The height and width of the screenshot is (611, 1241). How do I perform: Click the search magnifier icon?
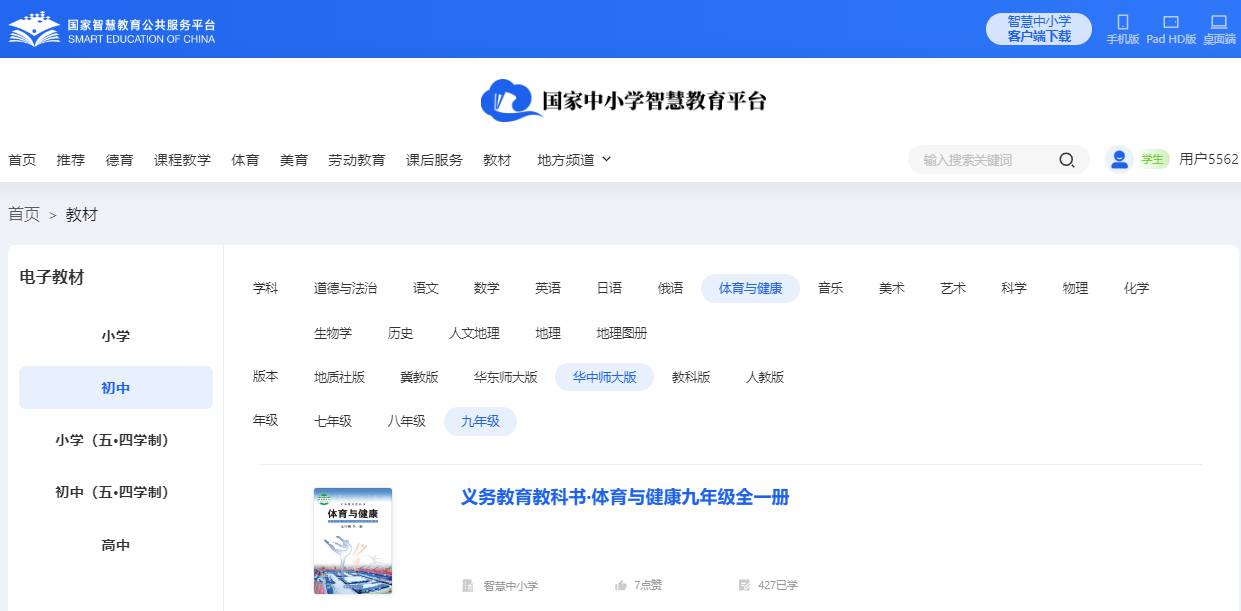coord(1067,160)
